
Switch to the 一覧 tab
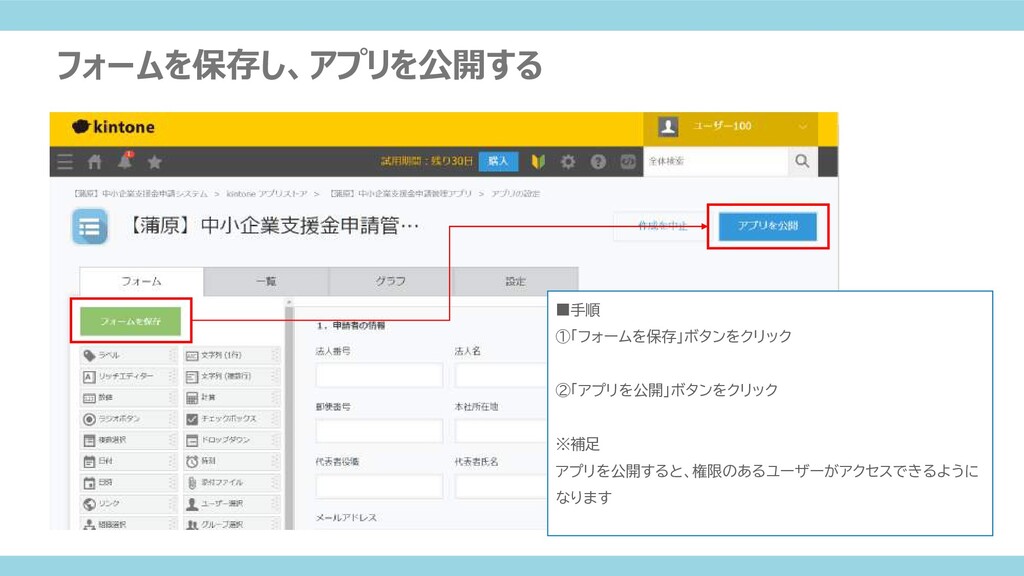point(266,281)
